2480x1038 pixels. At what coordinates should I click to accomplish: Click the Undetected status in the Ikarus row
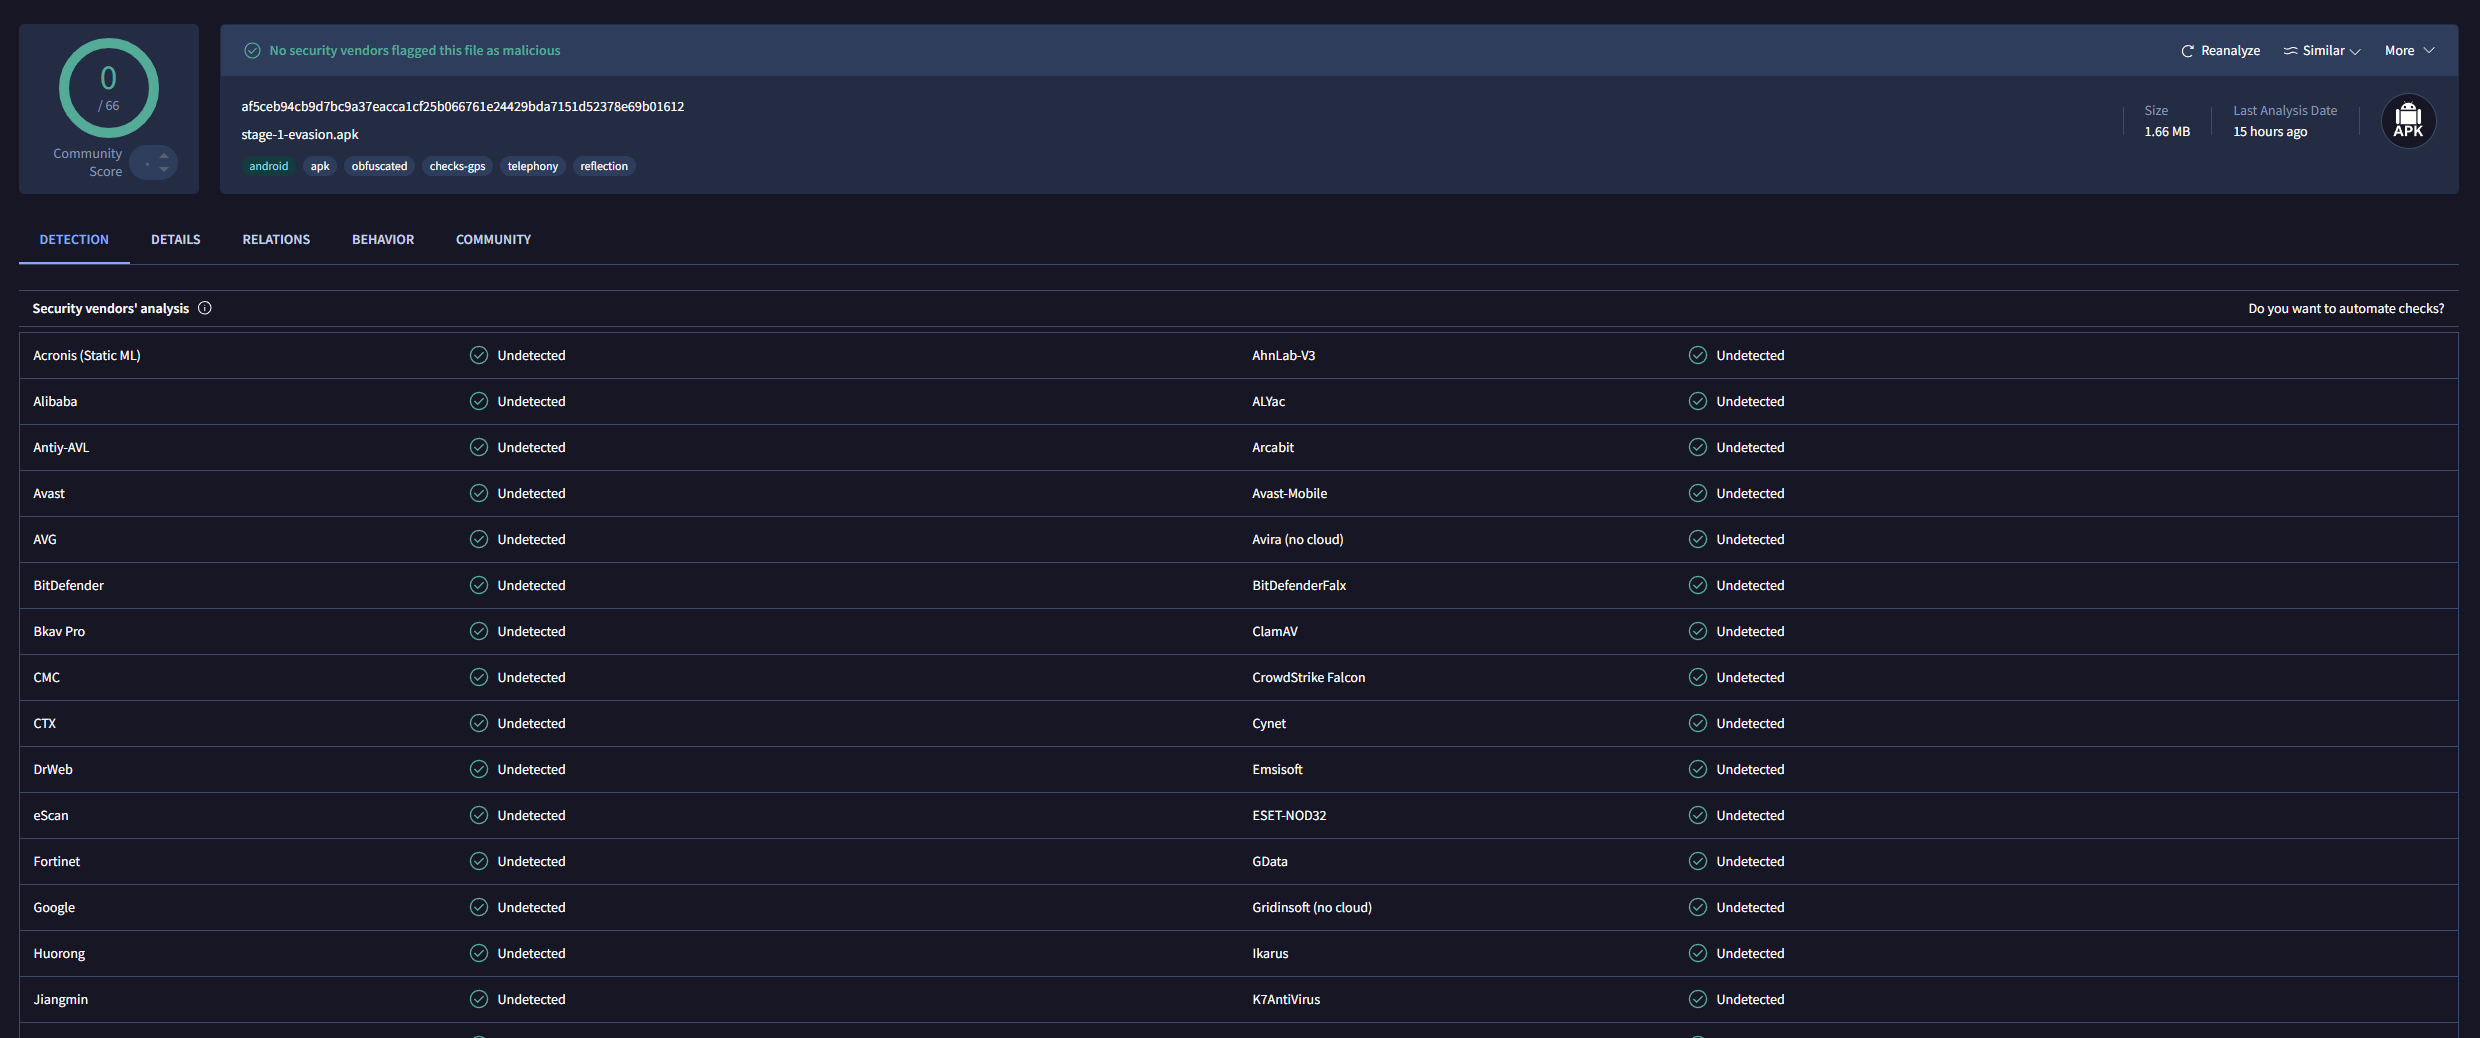coord(1750,954)
